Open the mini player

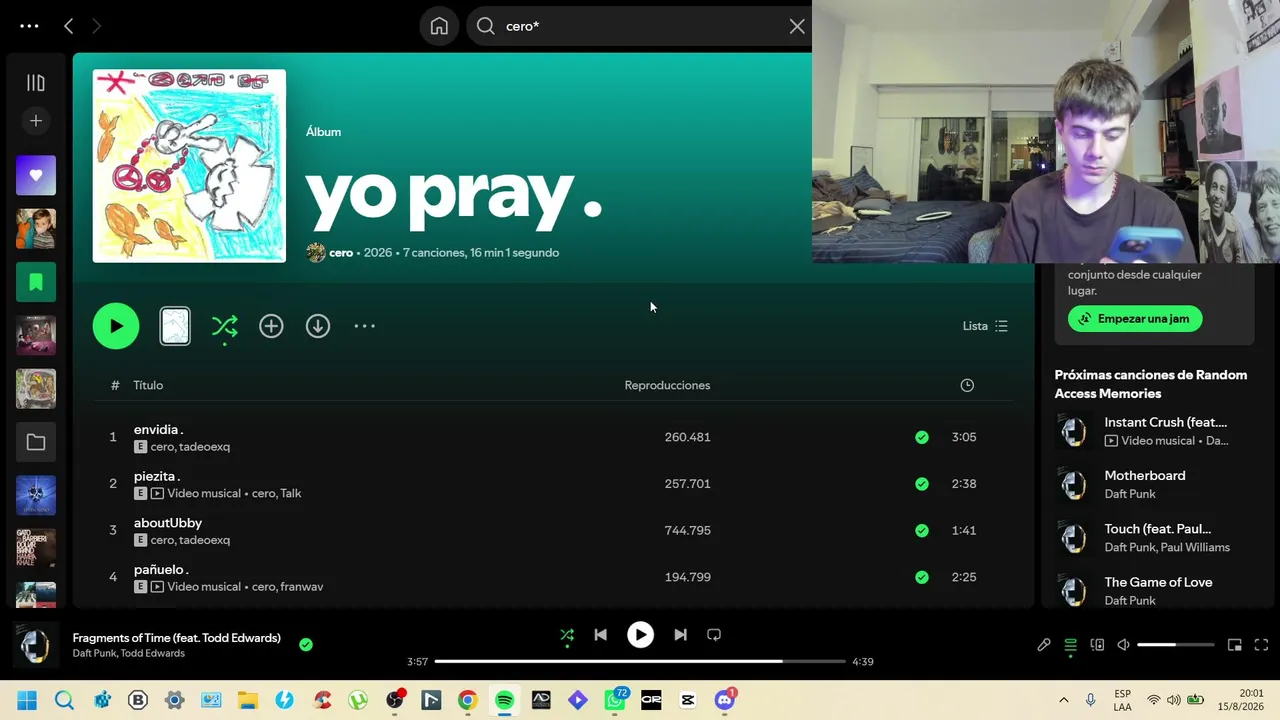[x=1235, y=645]
